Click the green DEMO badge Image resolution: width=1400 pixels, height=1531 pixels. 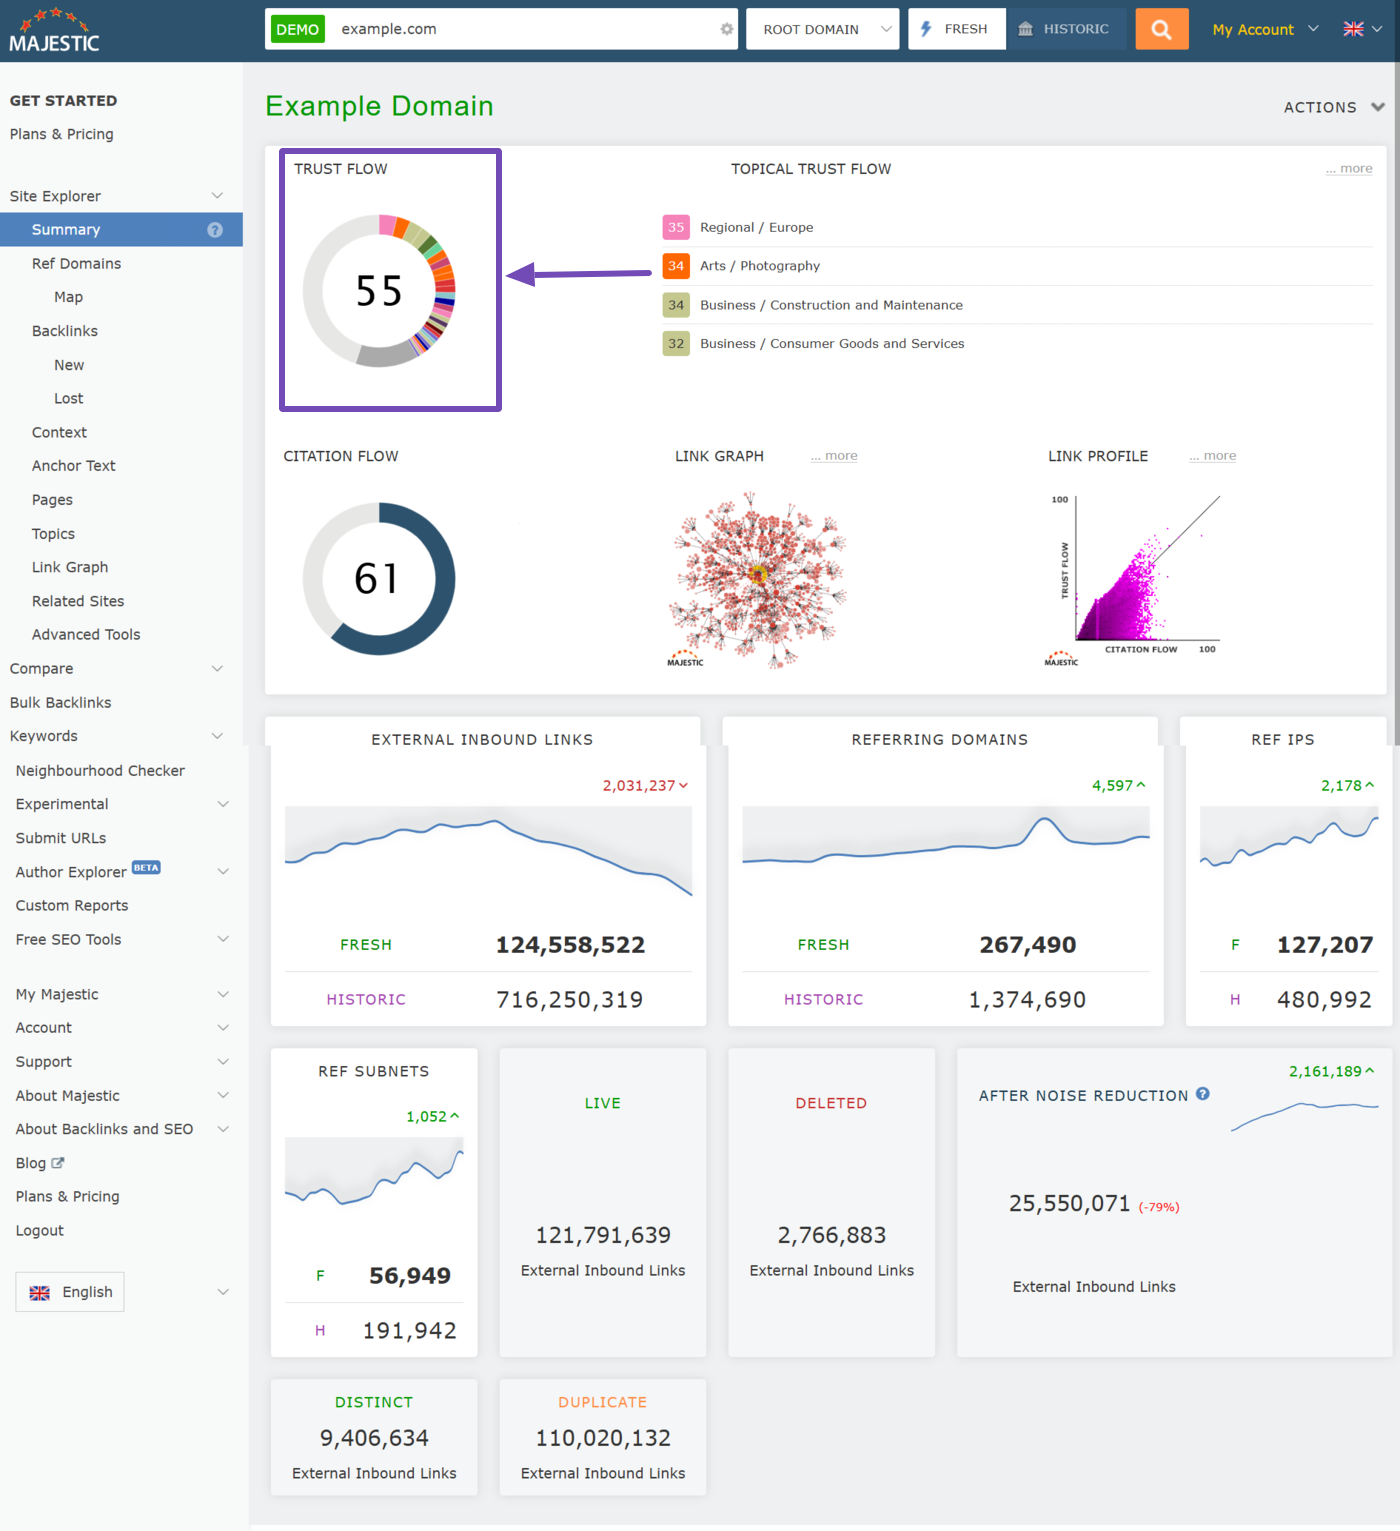(297, 29)
